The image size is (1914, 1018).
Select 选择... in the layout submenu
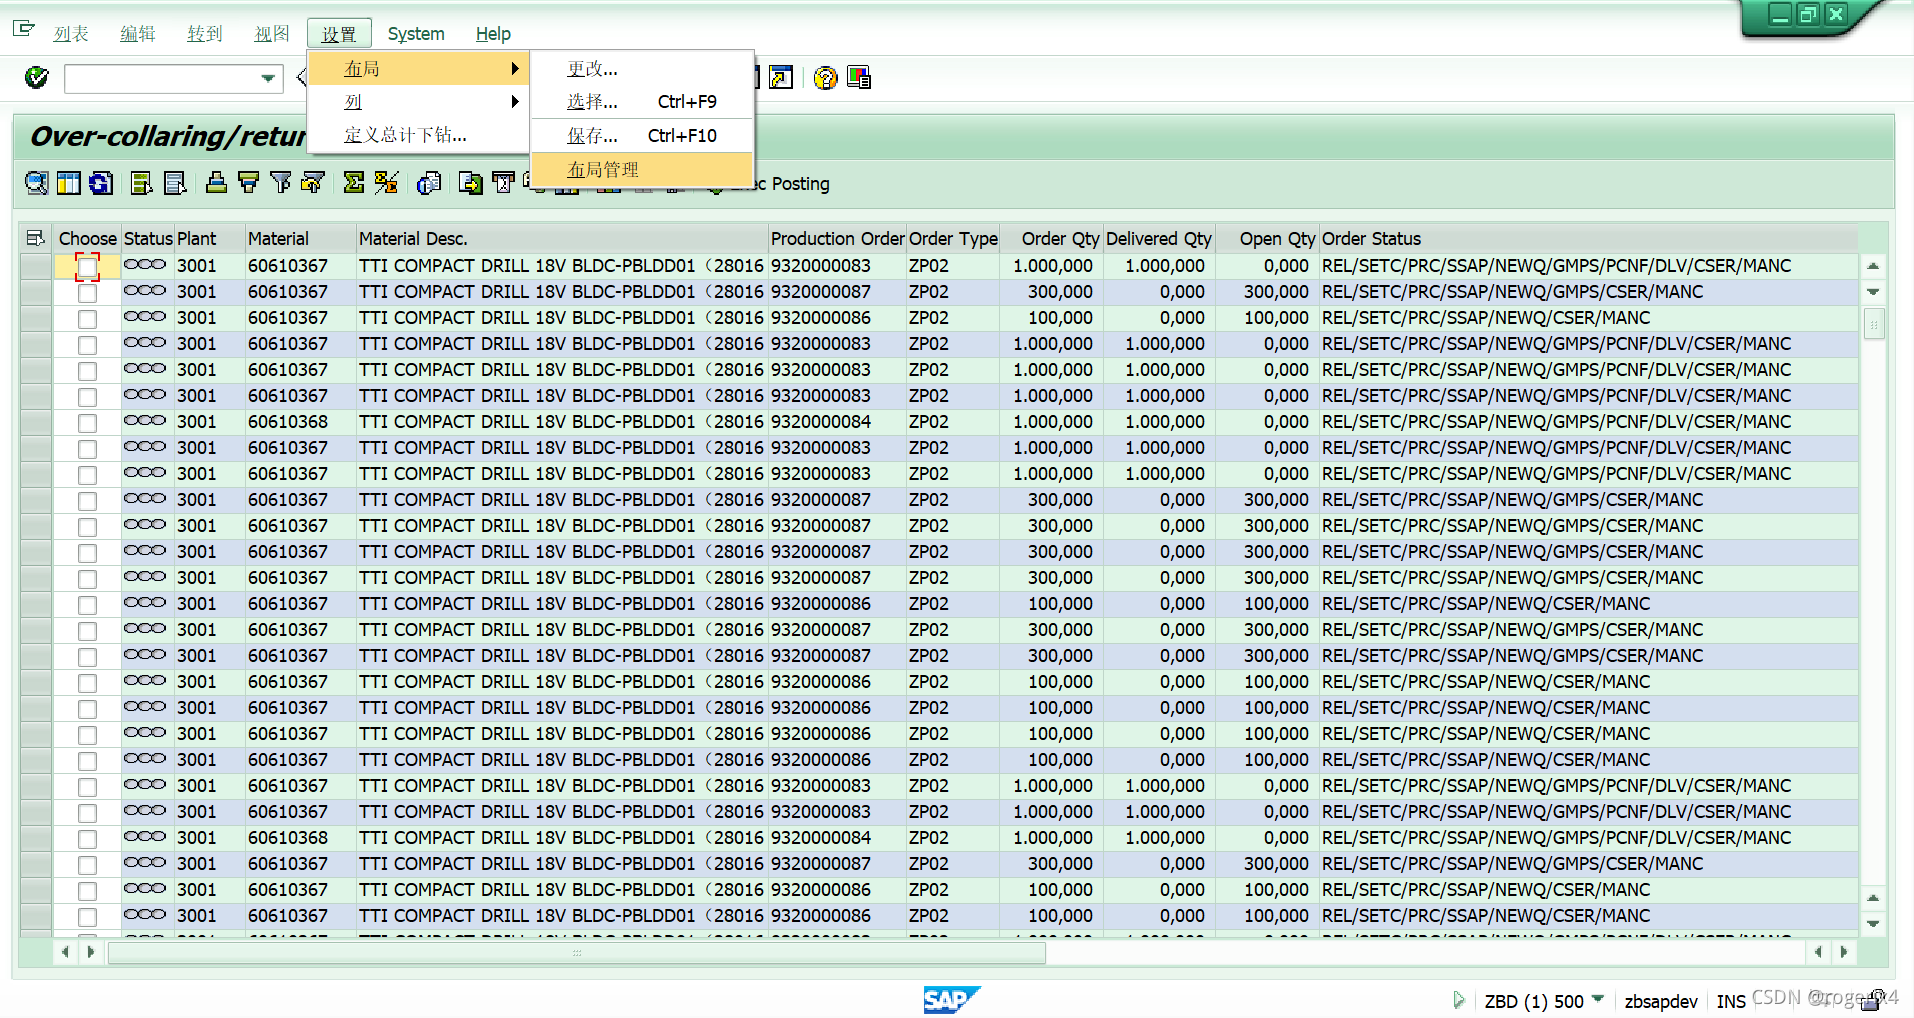[x=642, y=102]
